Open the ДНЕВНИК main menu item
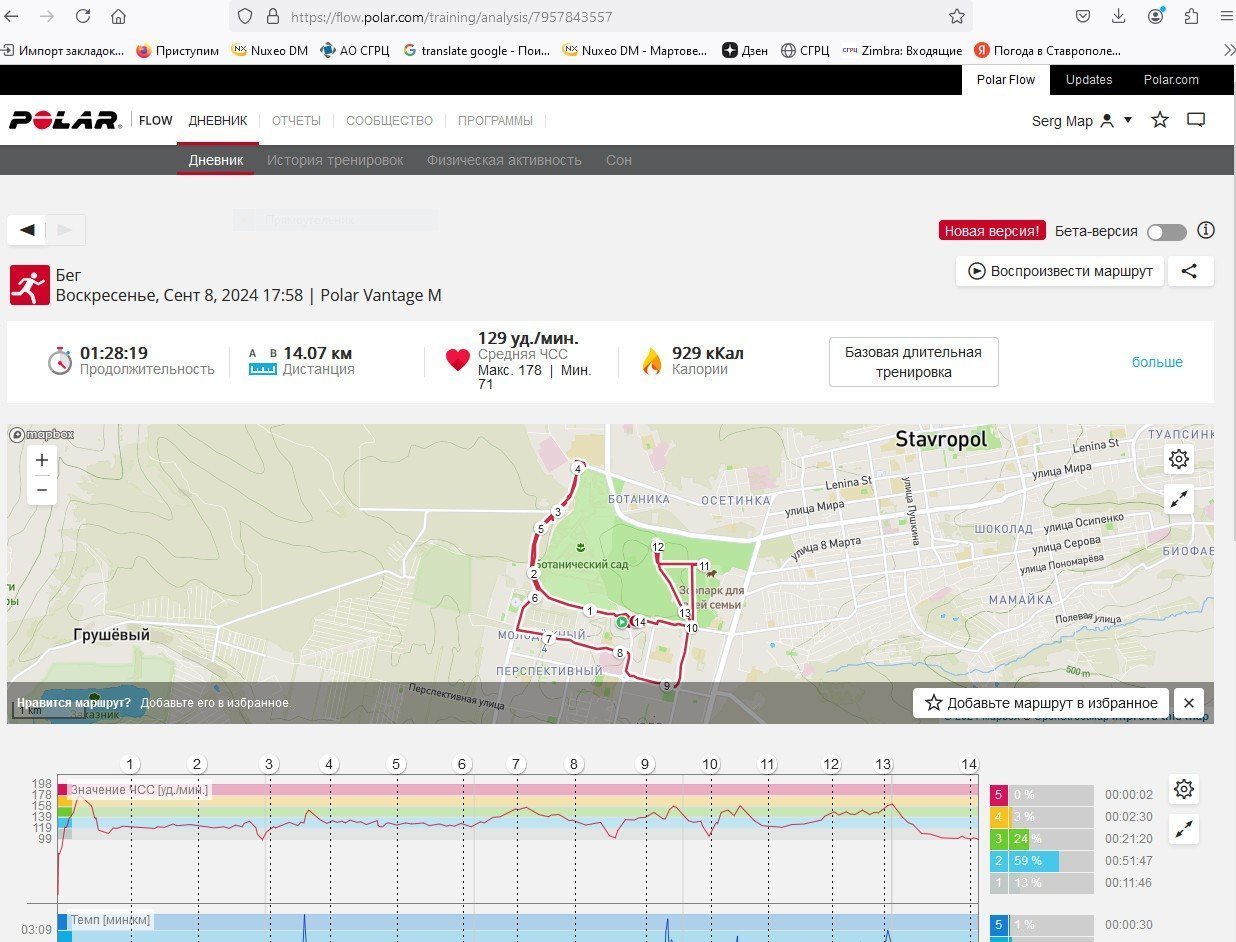The image size is (1236, 942). [x=218, y=120]
